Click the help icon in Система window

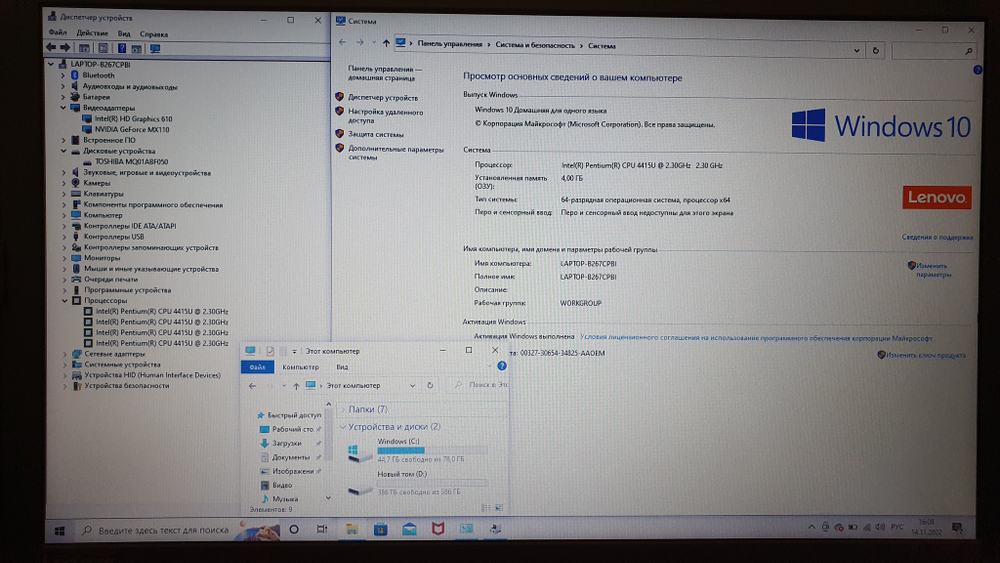[977, 70]
